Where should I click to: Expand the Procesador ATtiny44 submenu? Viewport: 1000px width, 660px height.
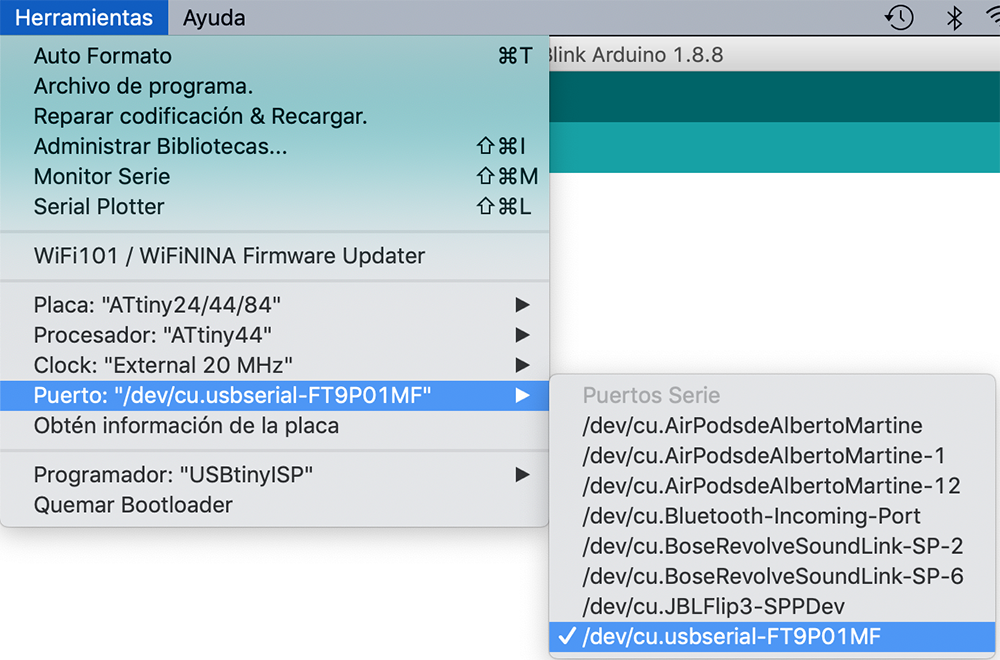tap(152, 334)
